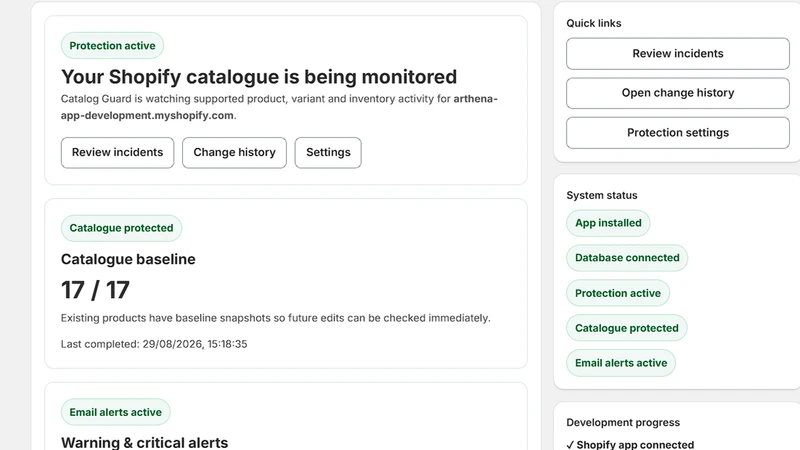
Task: Click the 'System status' section title
Action: click(x=602, y=195)
